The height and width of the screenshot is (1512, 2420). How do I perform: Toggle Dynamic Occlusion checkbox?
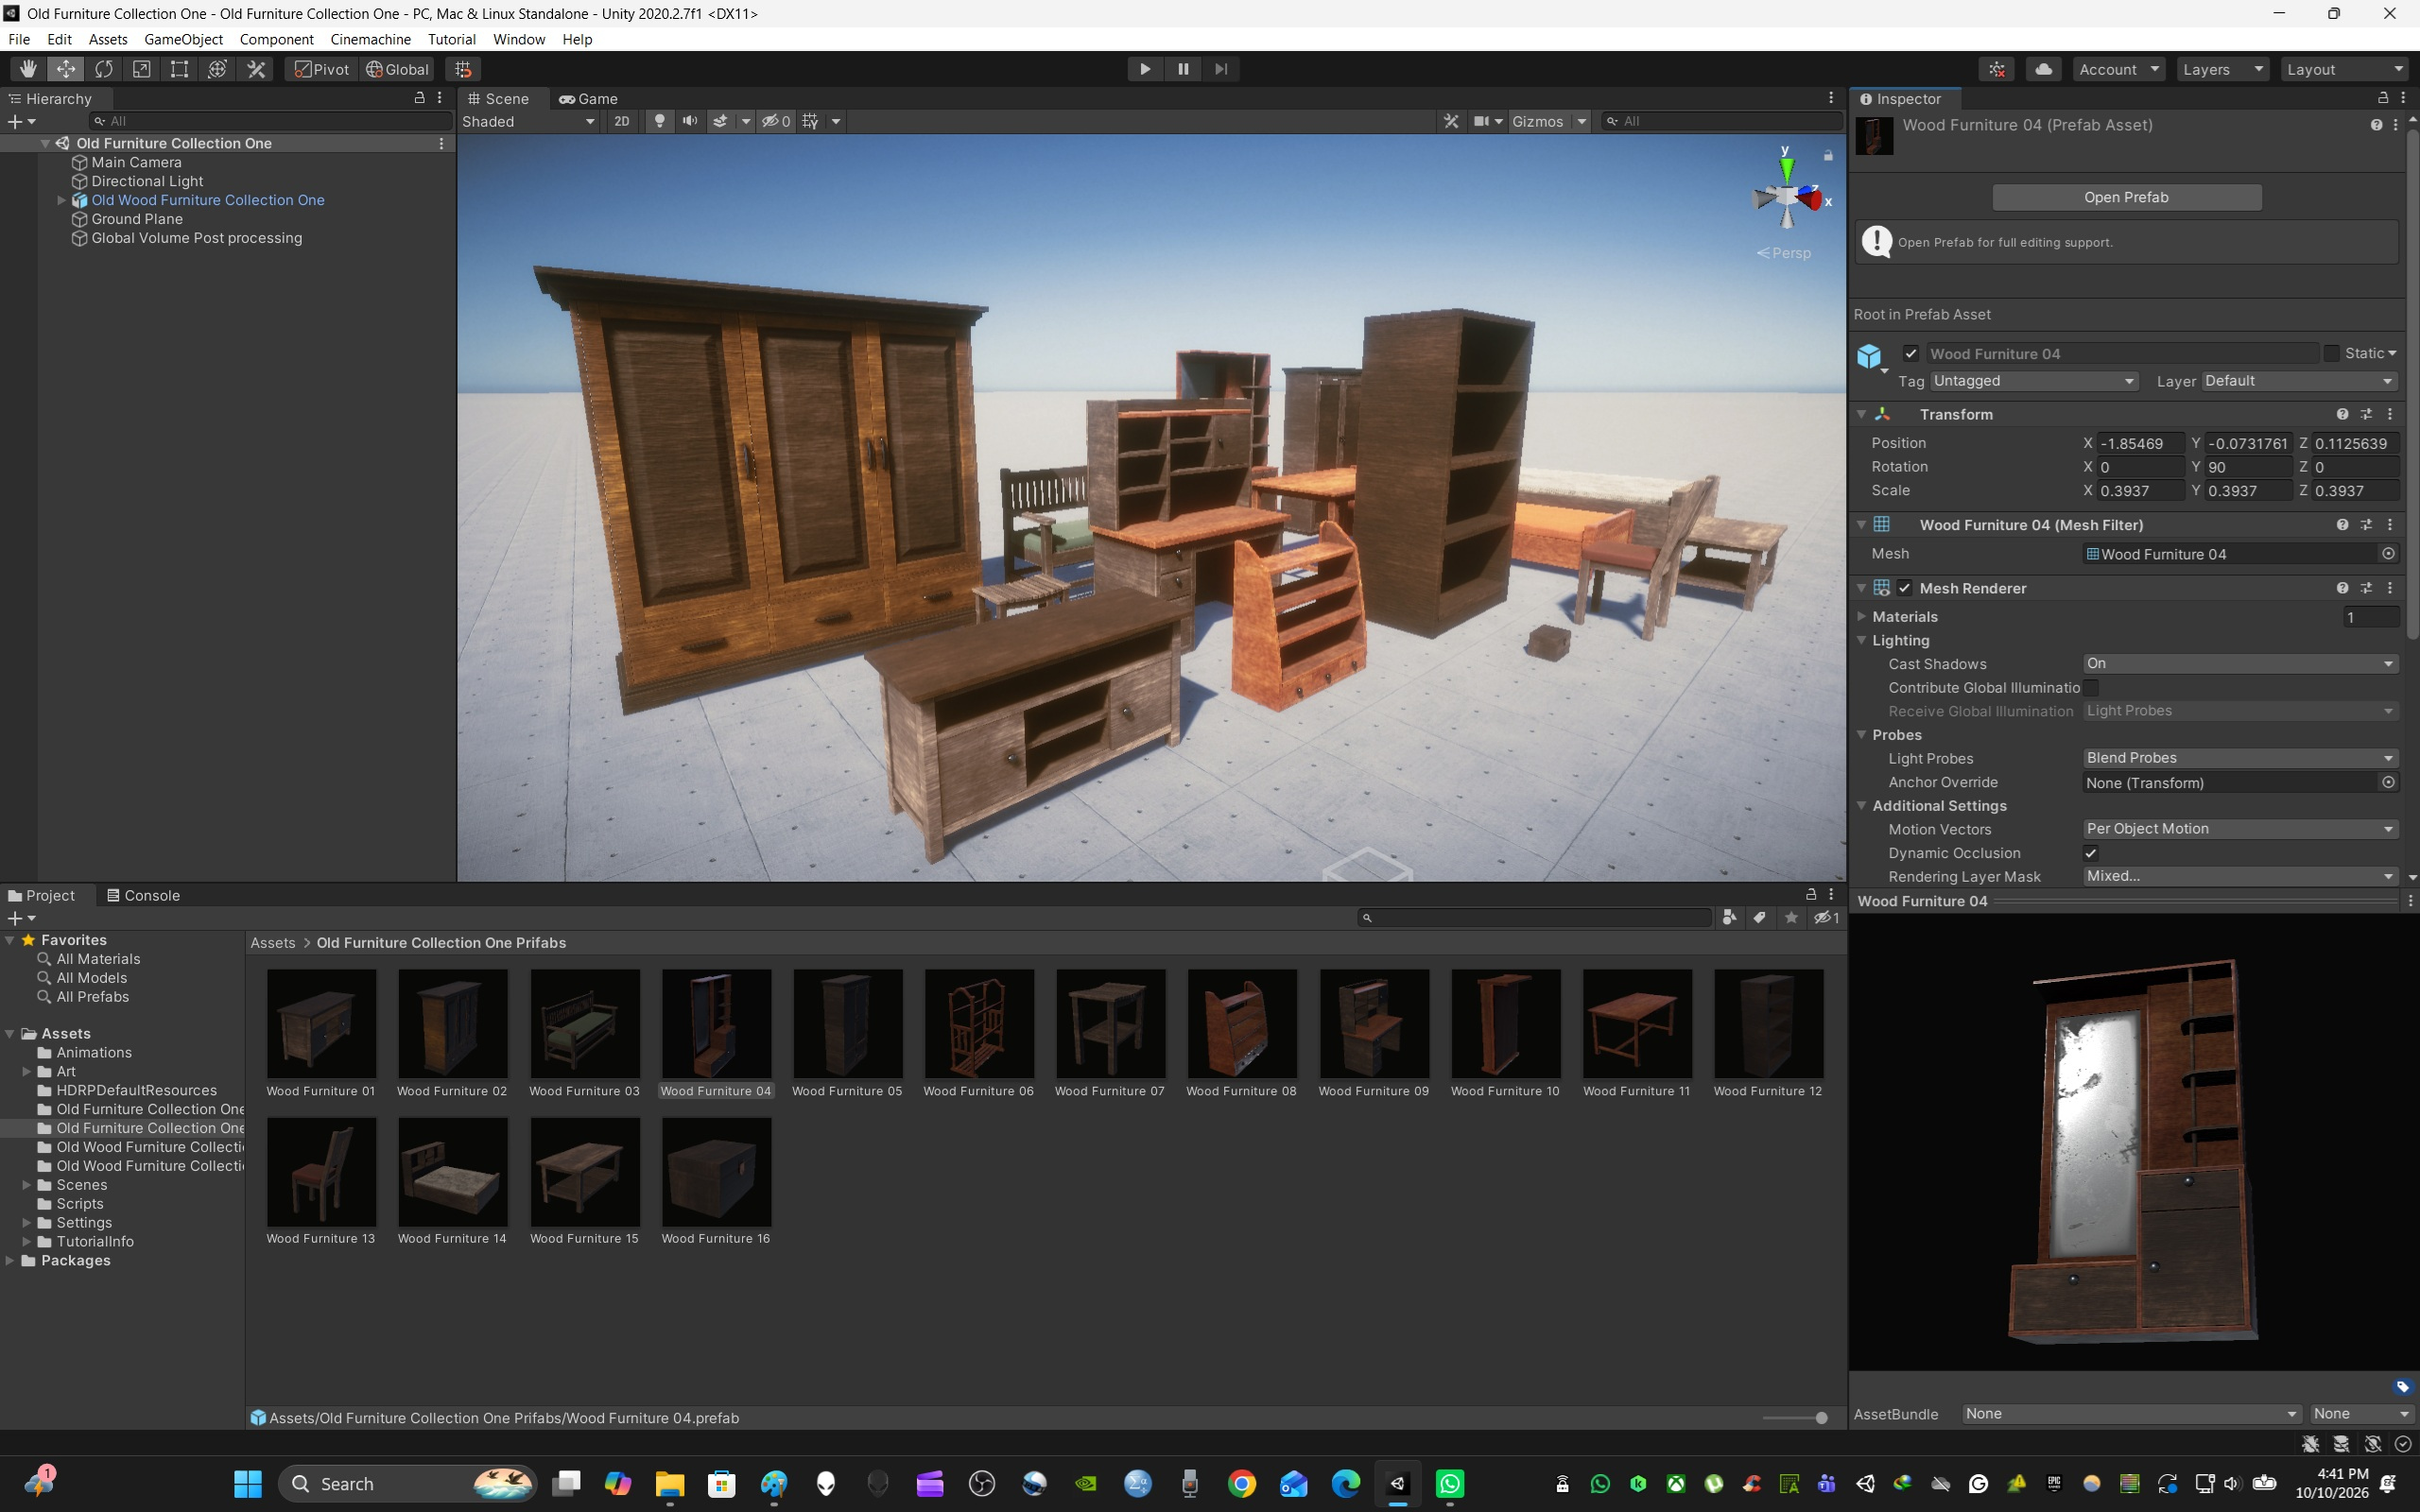(2091, 853)
